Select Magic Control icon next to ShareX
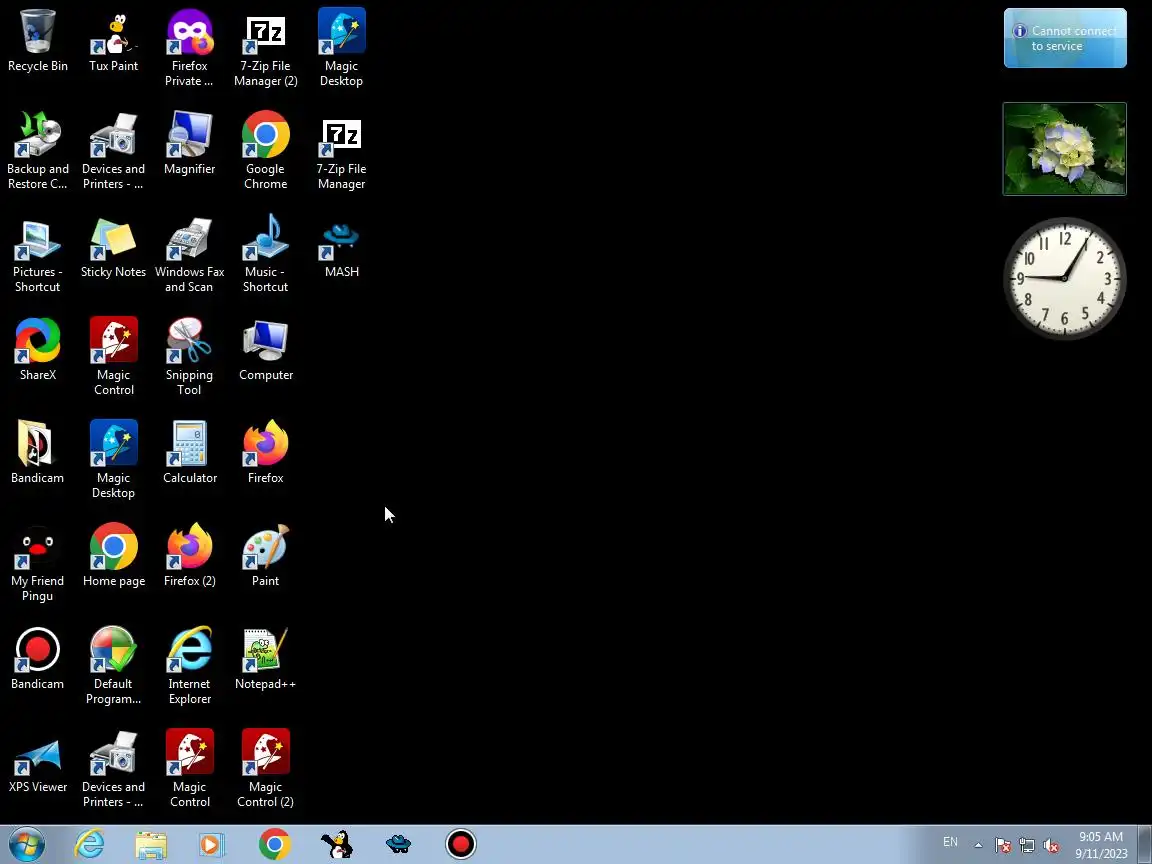This screenshot has height=864, width=1152. pyautogui.click(x=113, y=356)
